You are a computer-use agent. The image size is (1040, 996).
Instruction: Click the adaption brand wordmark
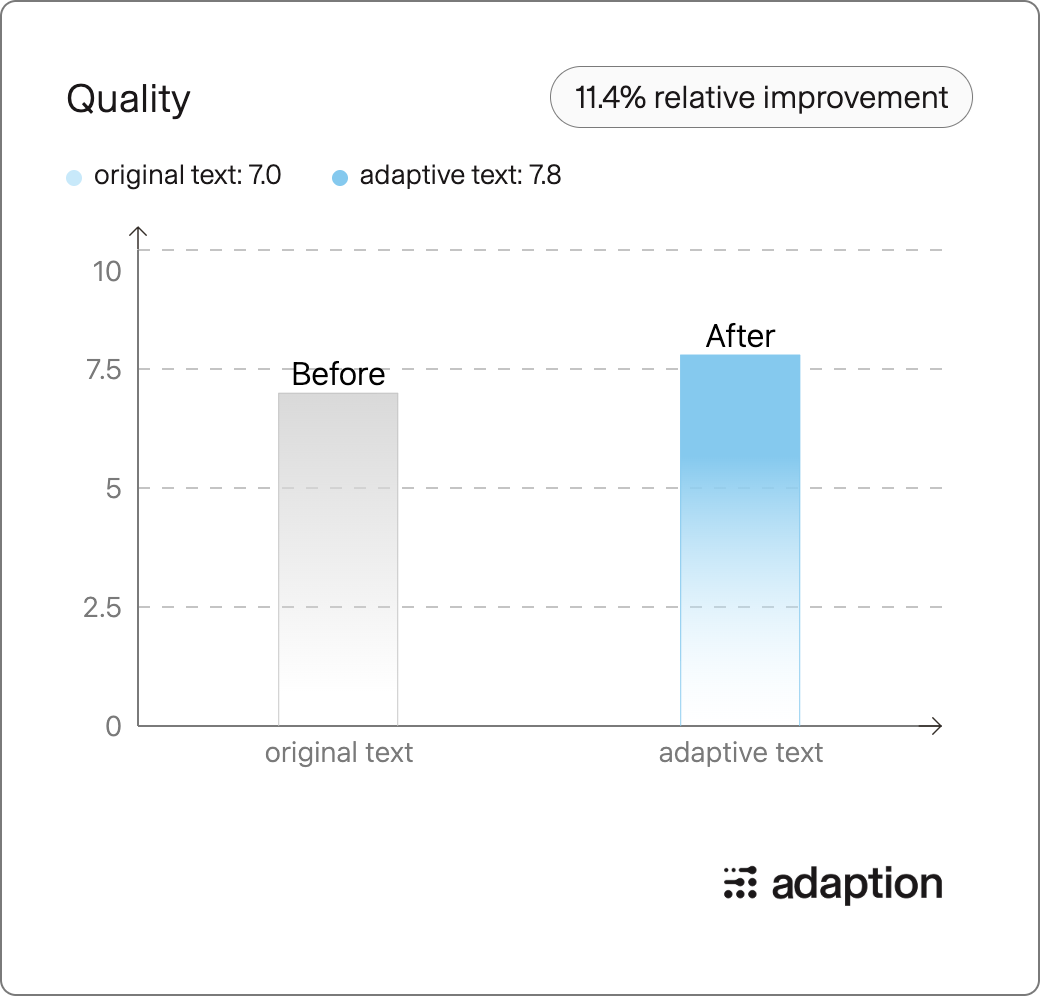click(857, 884)
